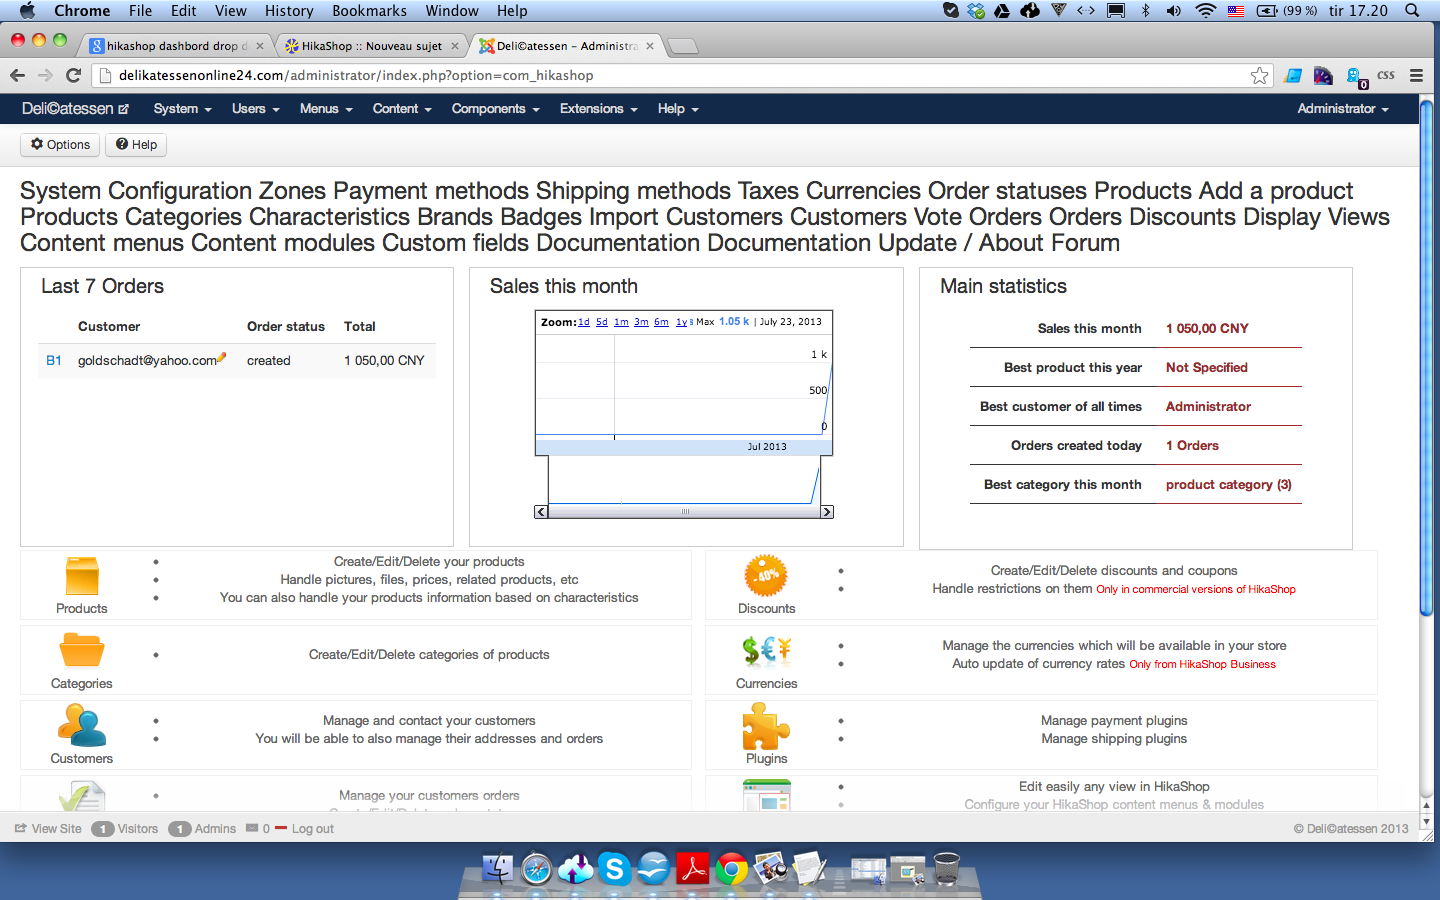Click the page vertical scrollbar

(x=1426, y=360)
